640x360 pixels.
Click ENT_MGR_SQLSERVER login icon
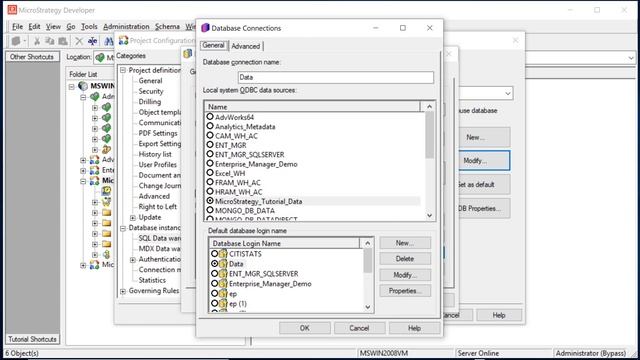point(223,273)
